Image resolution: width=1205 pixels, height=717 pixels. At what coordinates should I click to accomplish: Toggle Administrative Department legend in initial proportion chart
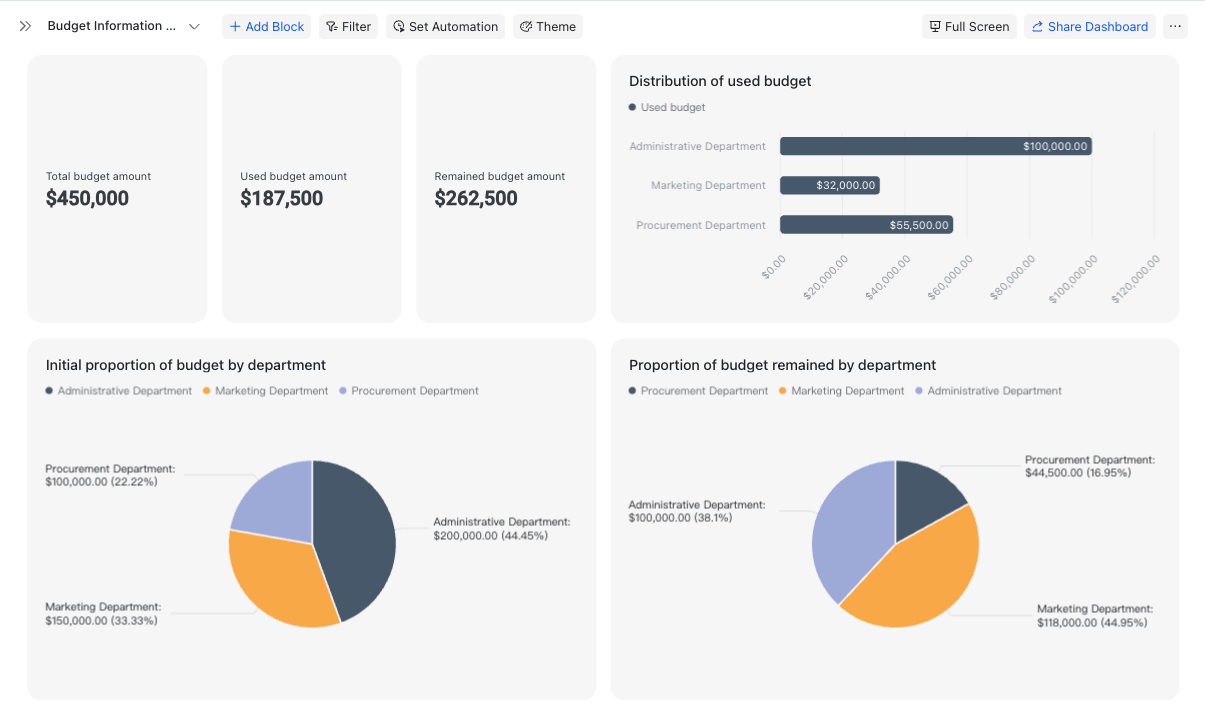click(118, 391)
